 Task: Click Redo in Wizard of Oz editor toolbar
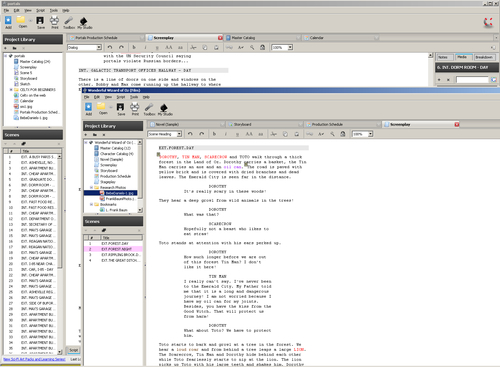[x=202, y=134]
